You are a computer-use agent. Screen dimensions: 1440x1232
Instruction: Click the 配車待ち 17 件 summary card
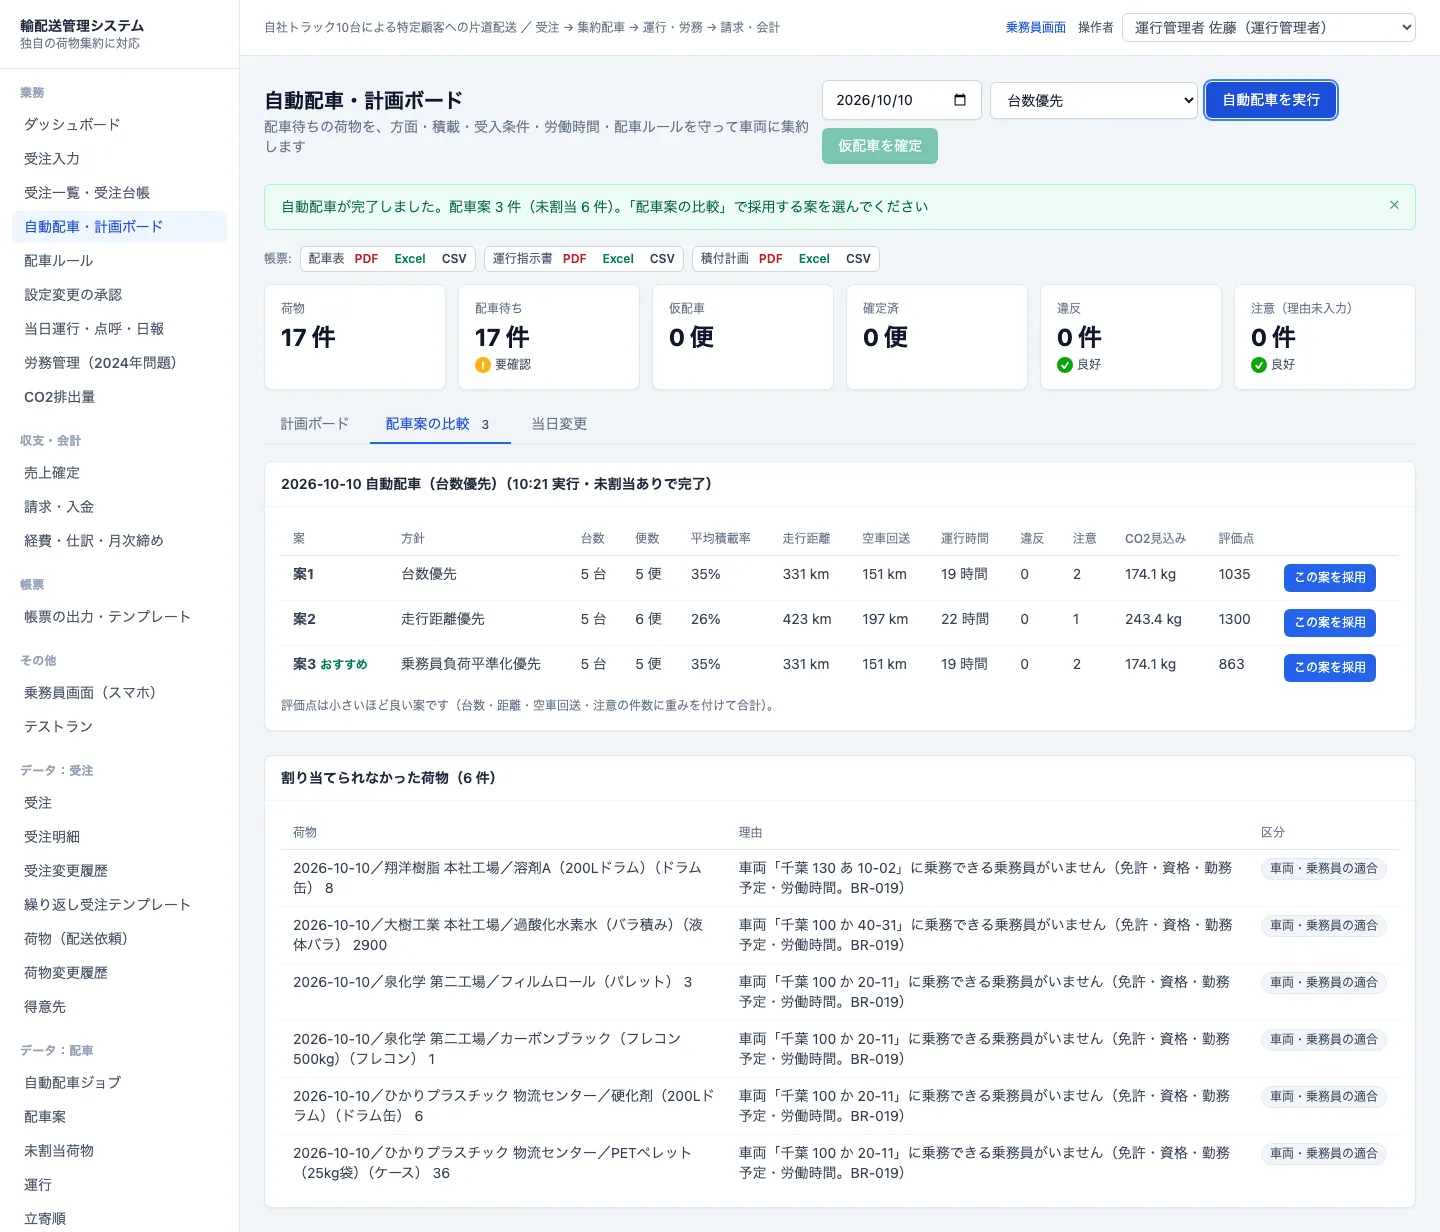click(549, 337)
